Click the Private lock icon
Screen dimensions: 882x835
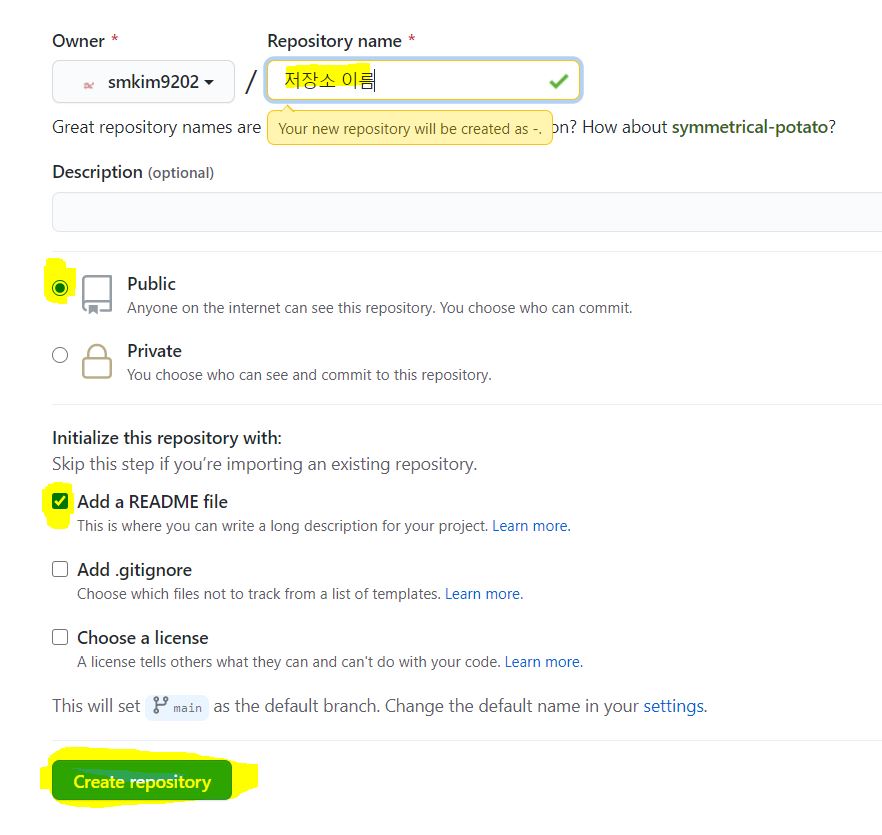(x=97, y=361)
